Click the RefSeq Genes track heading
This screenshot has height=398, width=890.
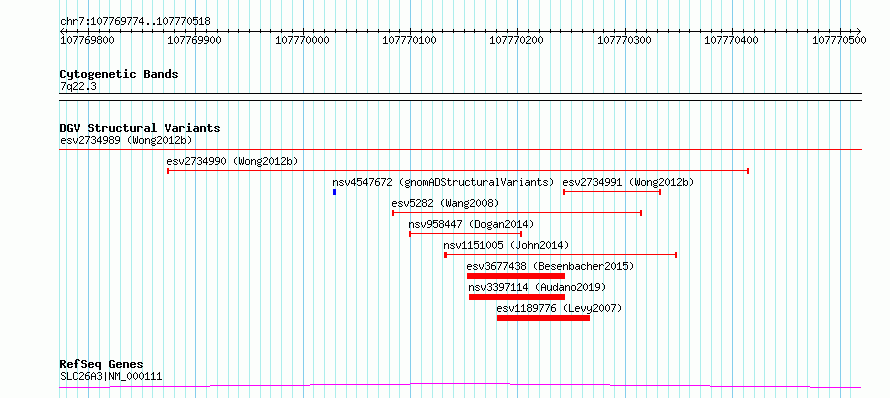click(x=102, y=365)
